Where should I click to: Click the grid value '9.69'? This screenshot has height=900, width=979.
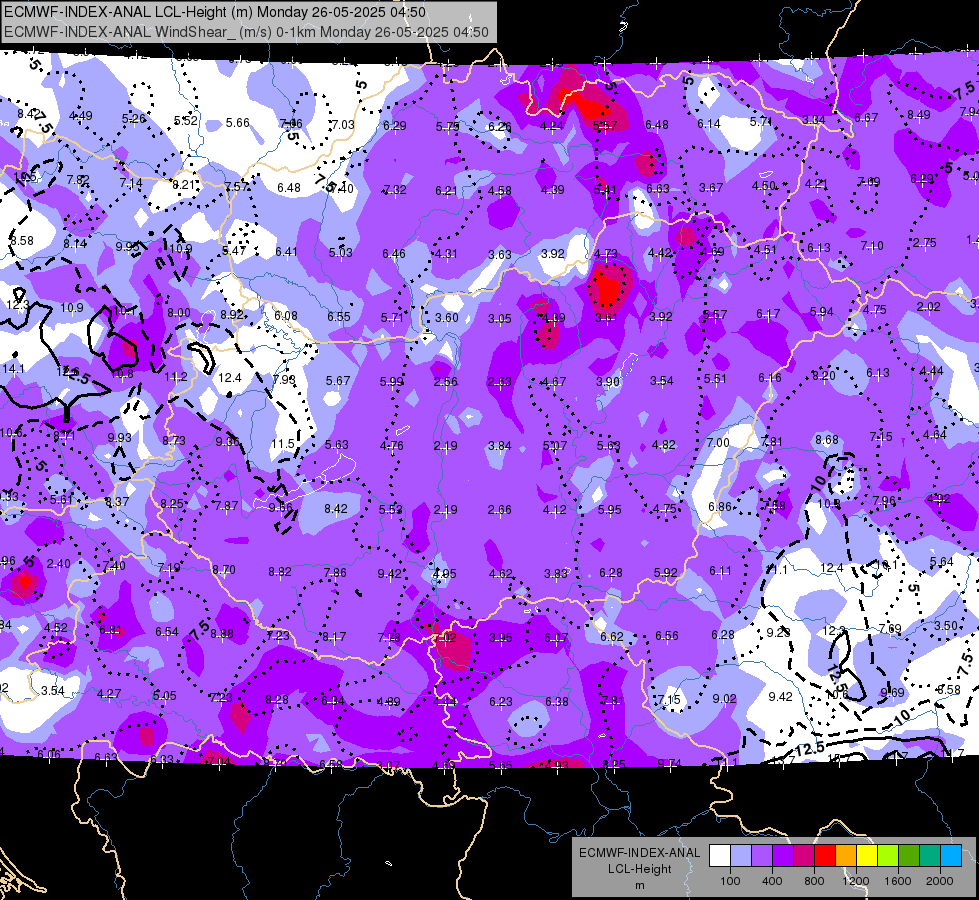[x=892, y=692]
